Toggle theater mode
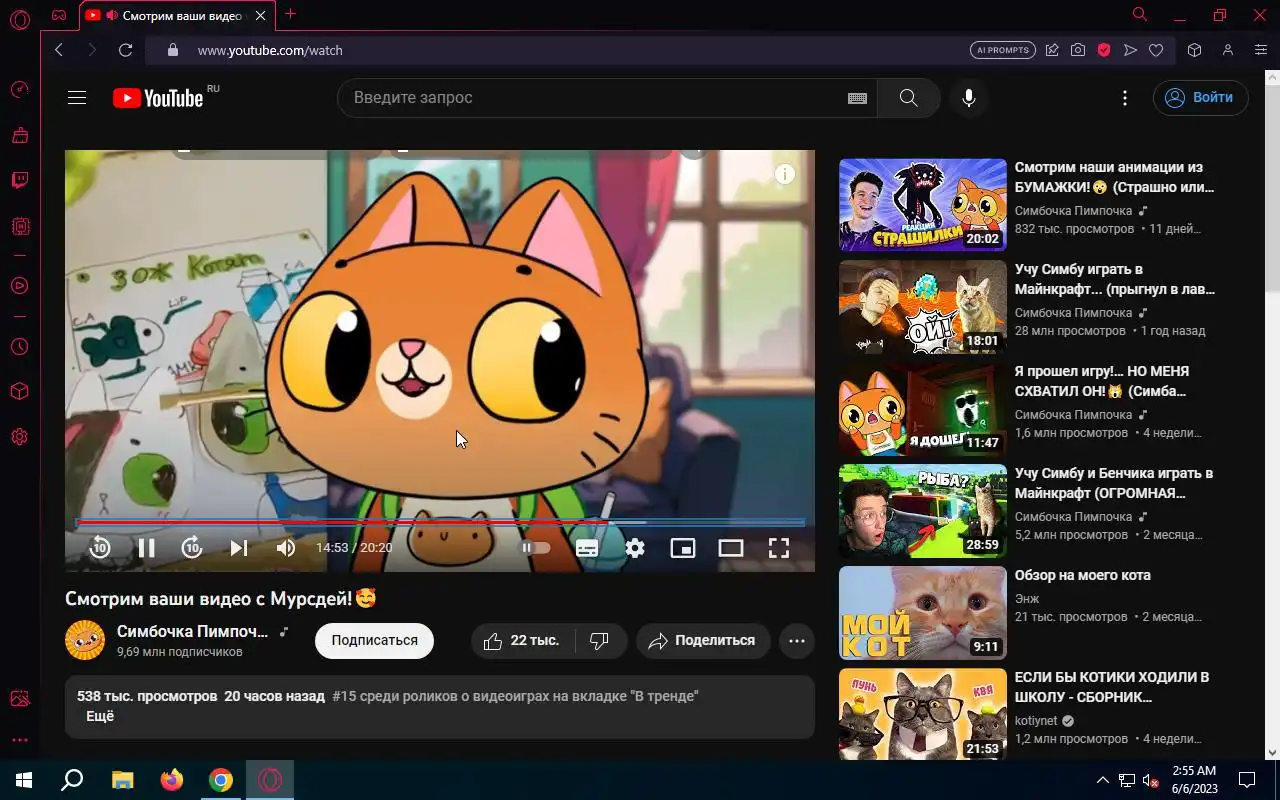The width and height of the screenshot is (1280, 800). point(731,547)
